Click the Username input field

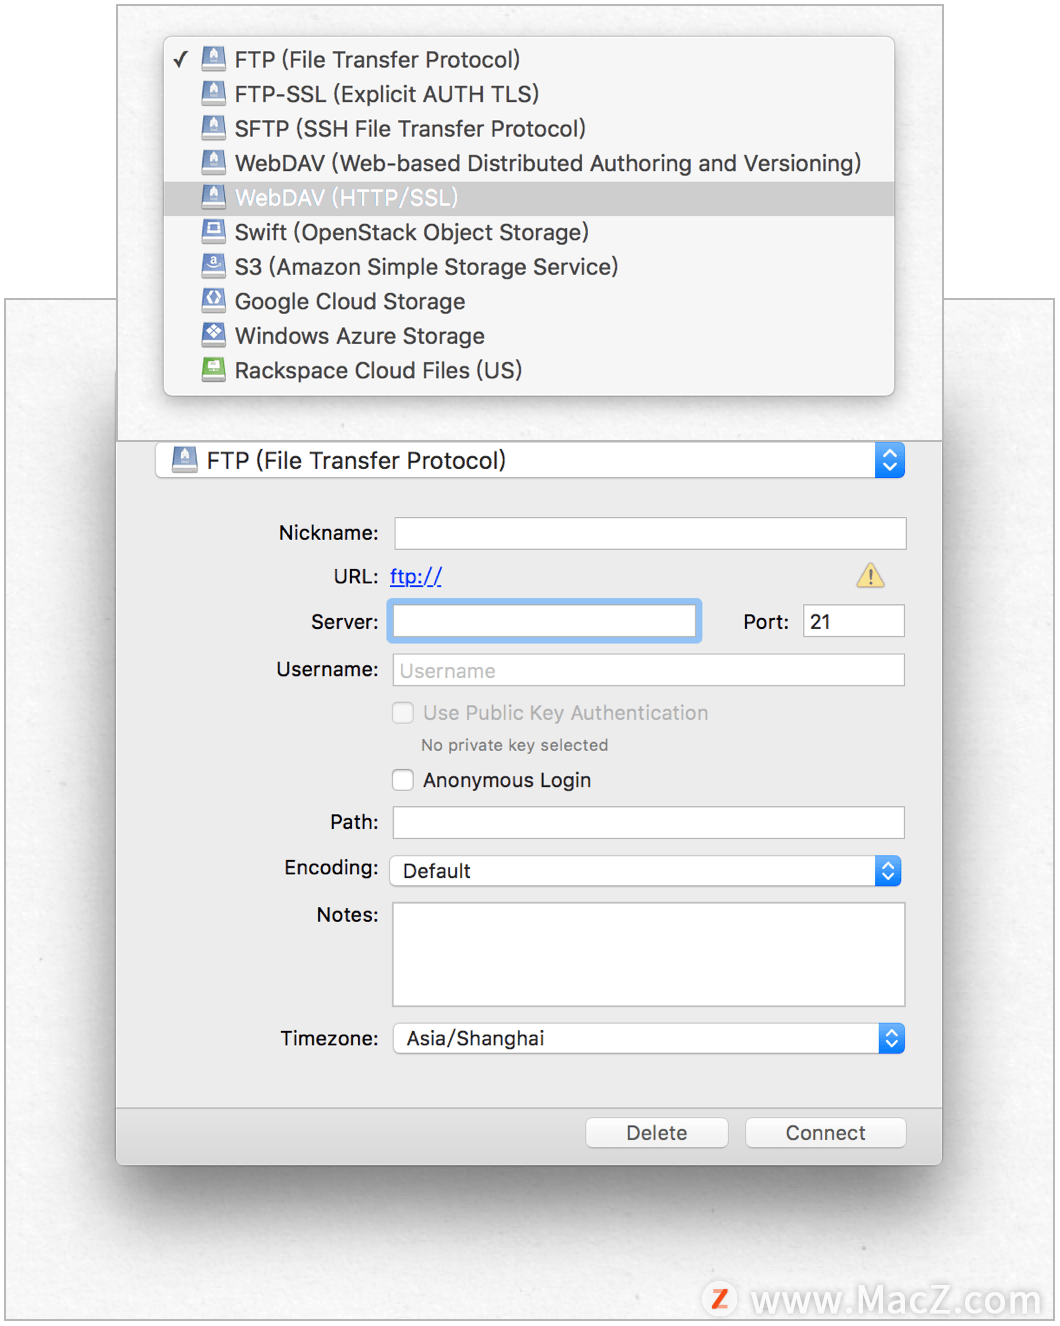(x=649, y=670)
